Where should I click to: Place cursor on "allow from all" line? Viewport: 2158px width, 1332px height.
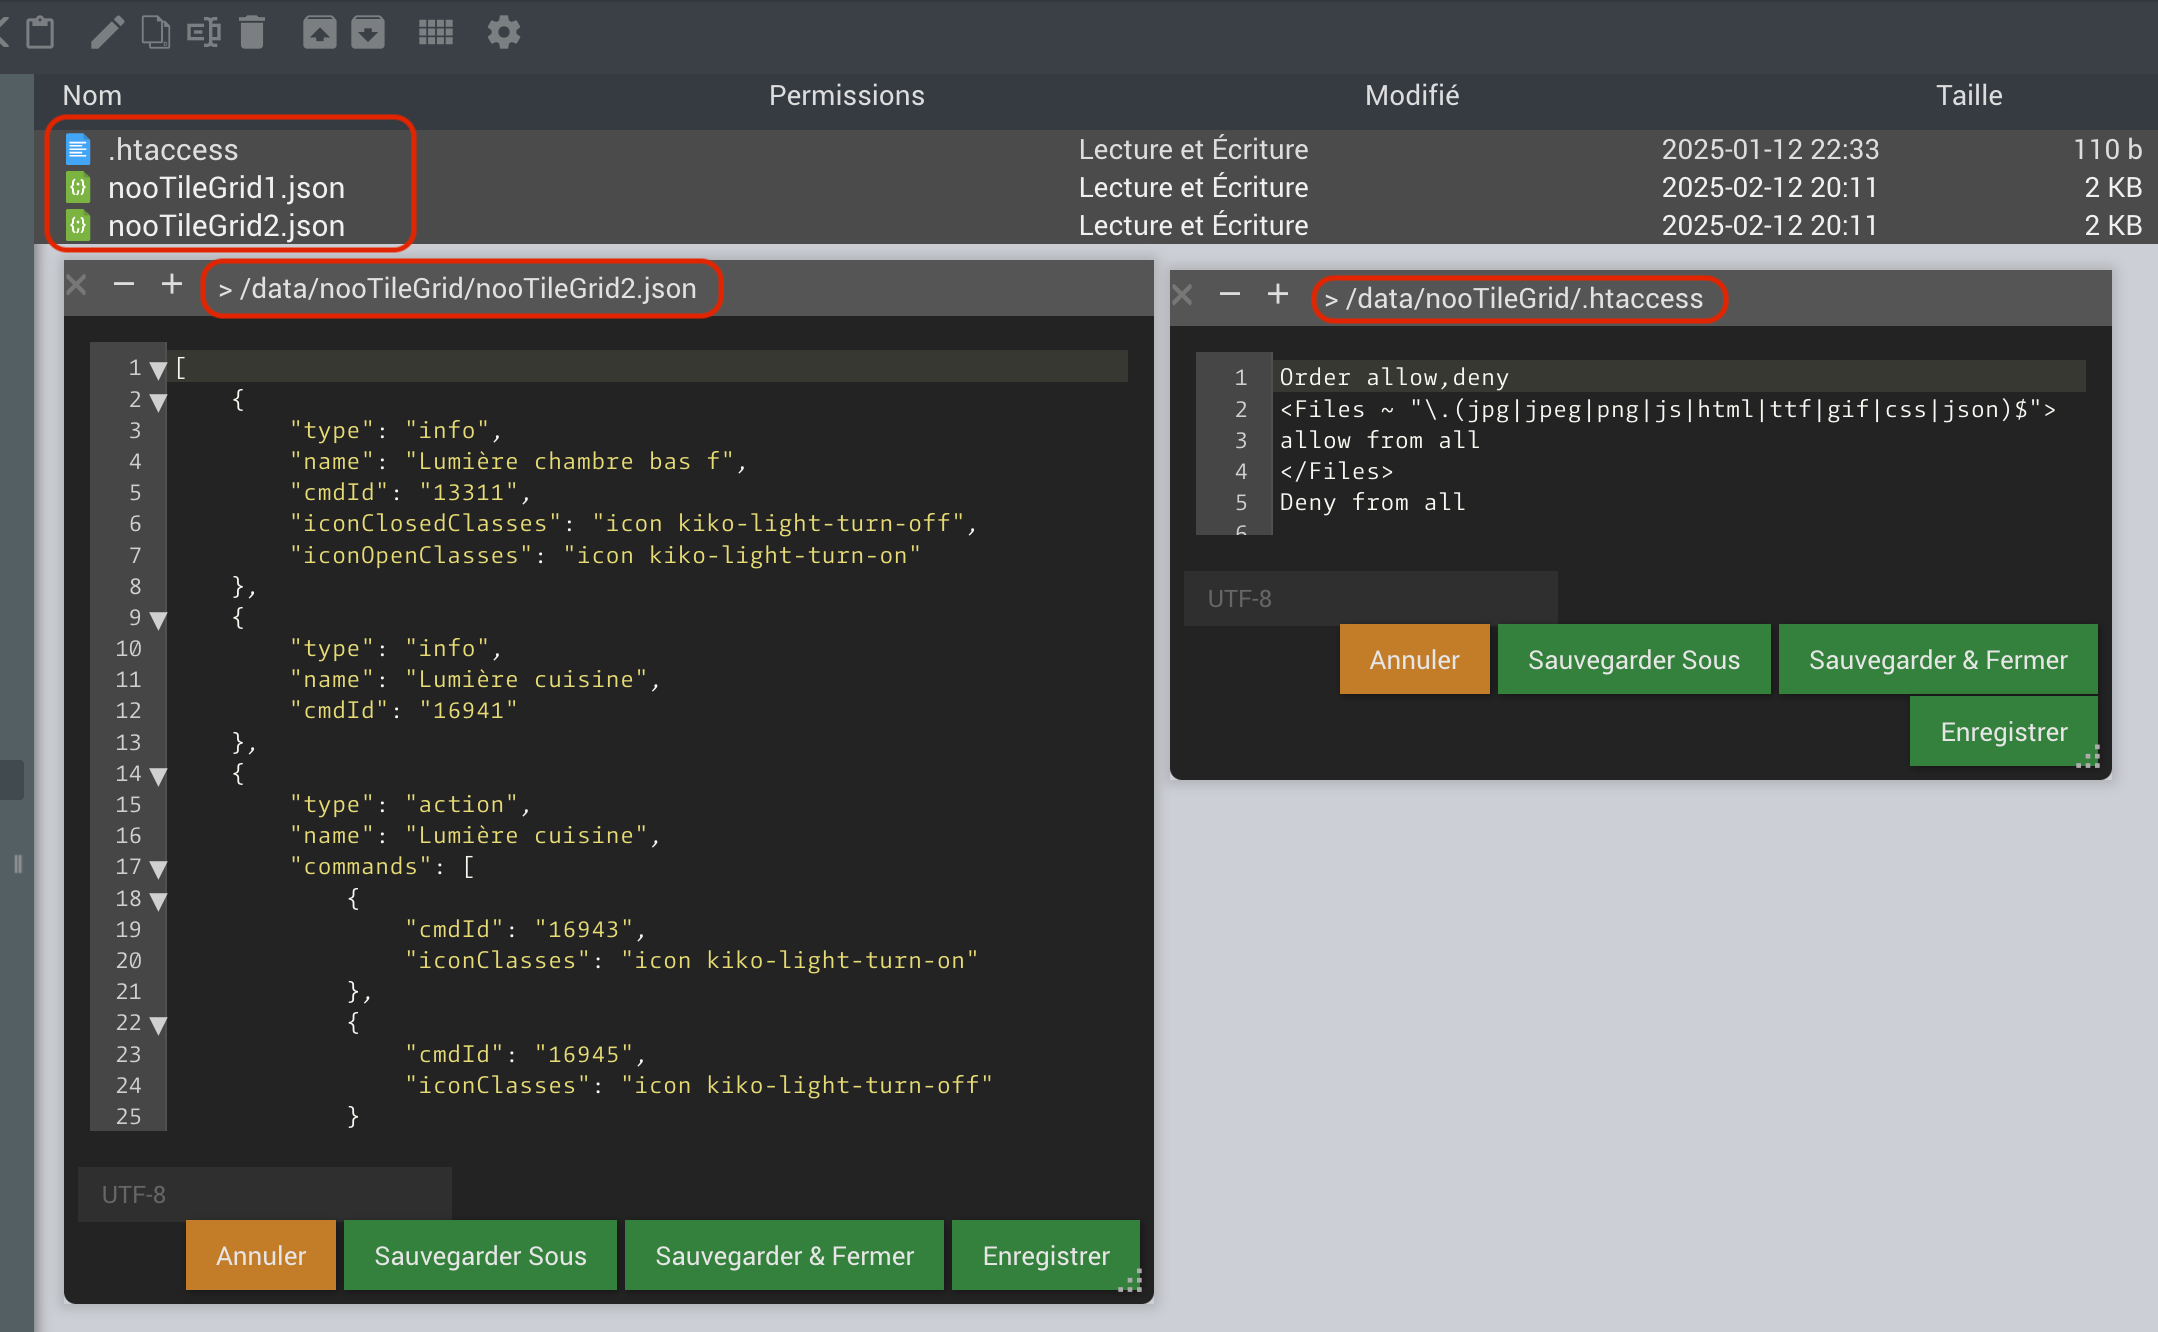[x=1379, y=440]
